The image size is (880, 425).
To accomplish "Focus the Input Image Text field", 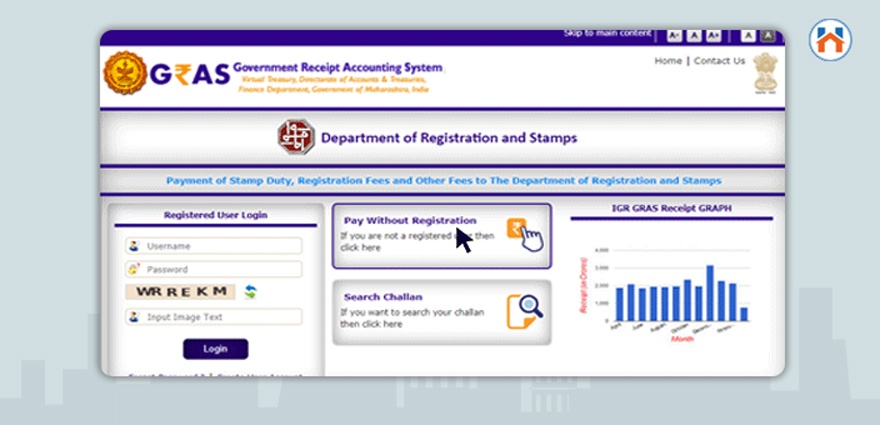I will tap(214, 317).
